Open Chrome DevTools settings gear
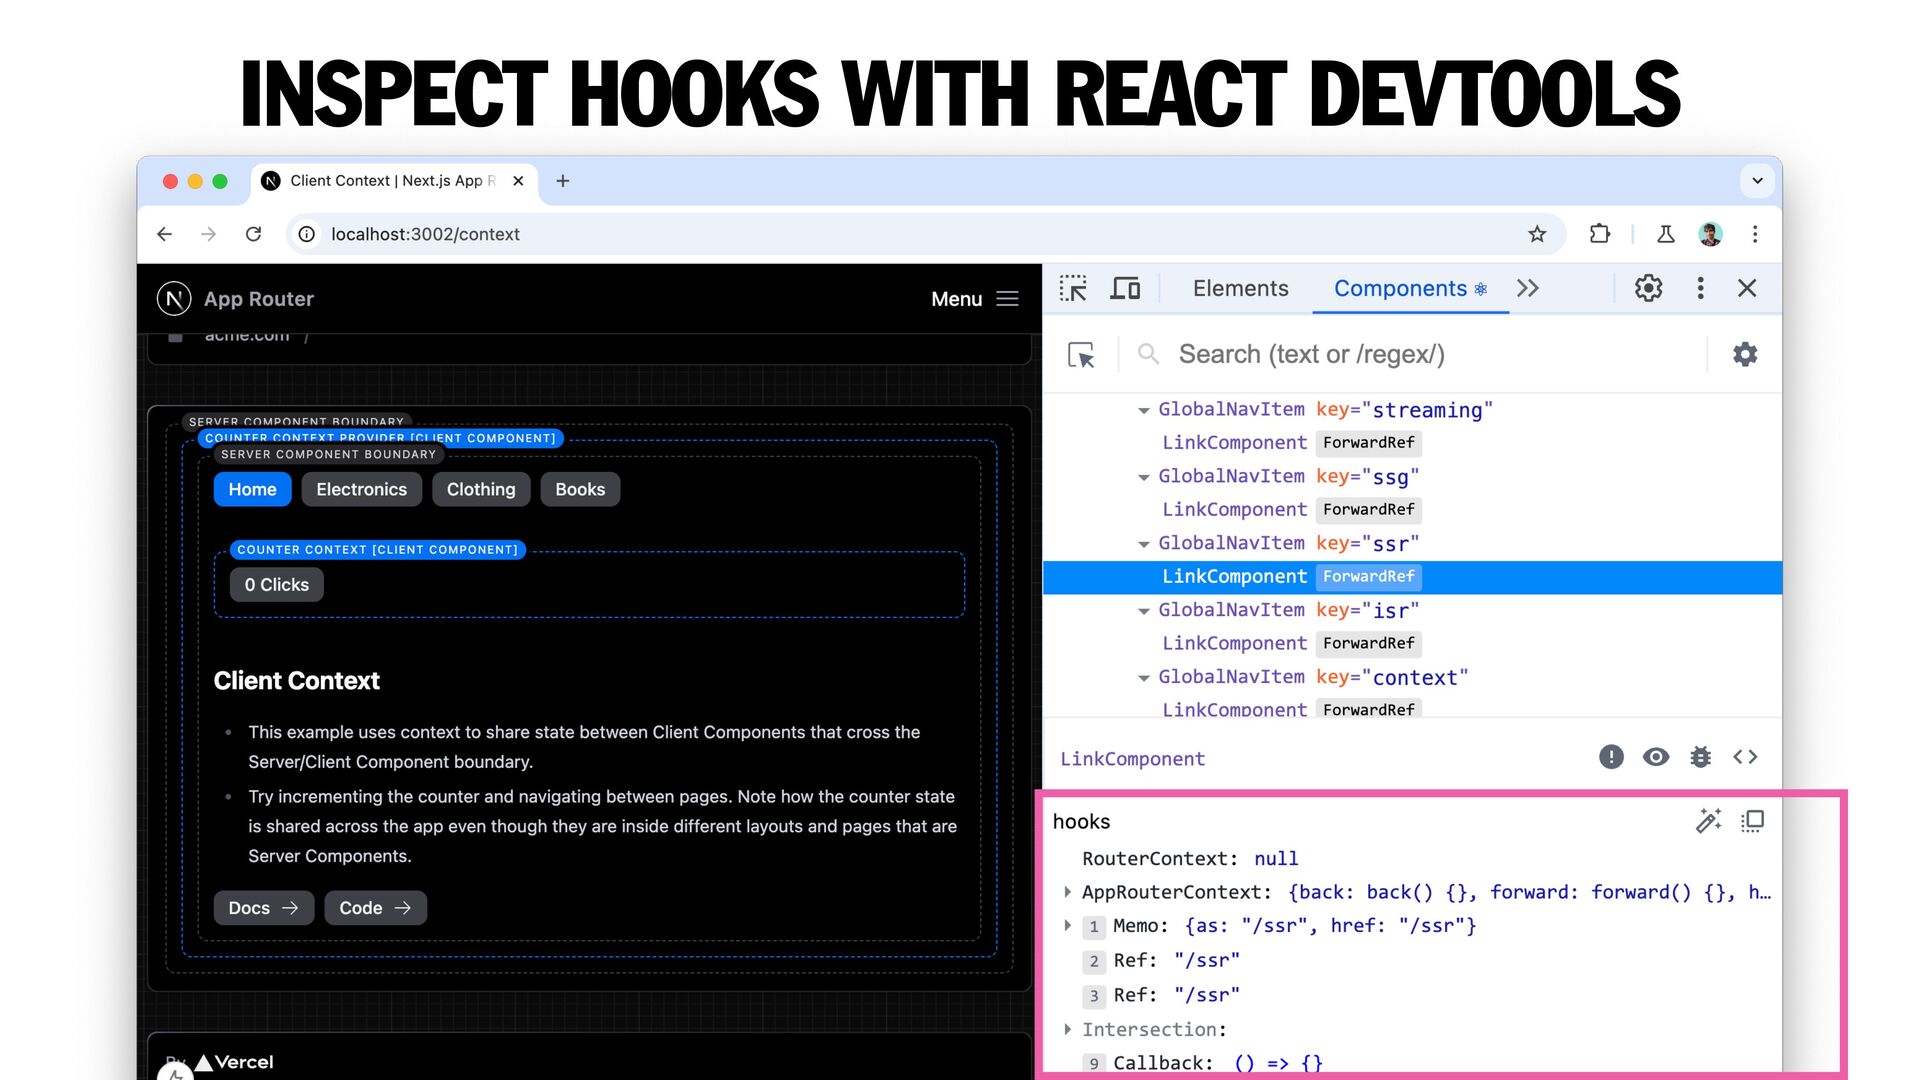The height and width of the screenshot is (1080, 1920). 1648,289
